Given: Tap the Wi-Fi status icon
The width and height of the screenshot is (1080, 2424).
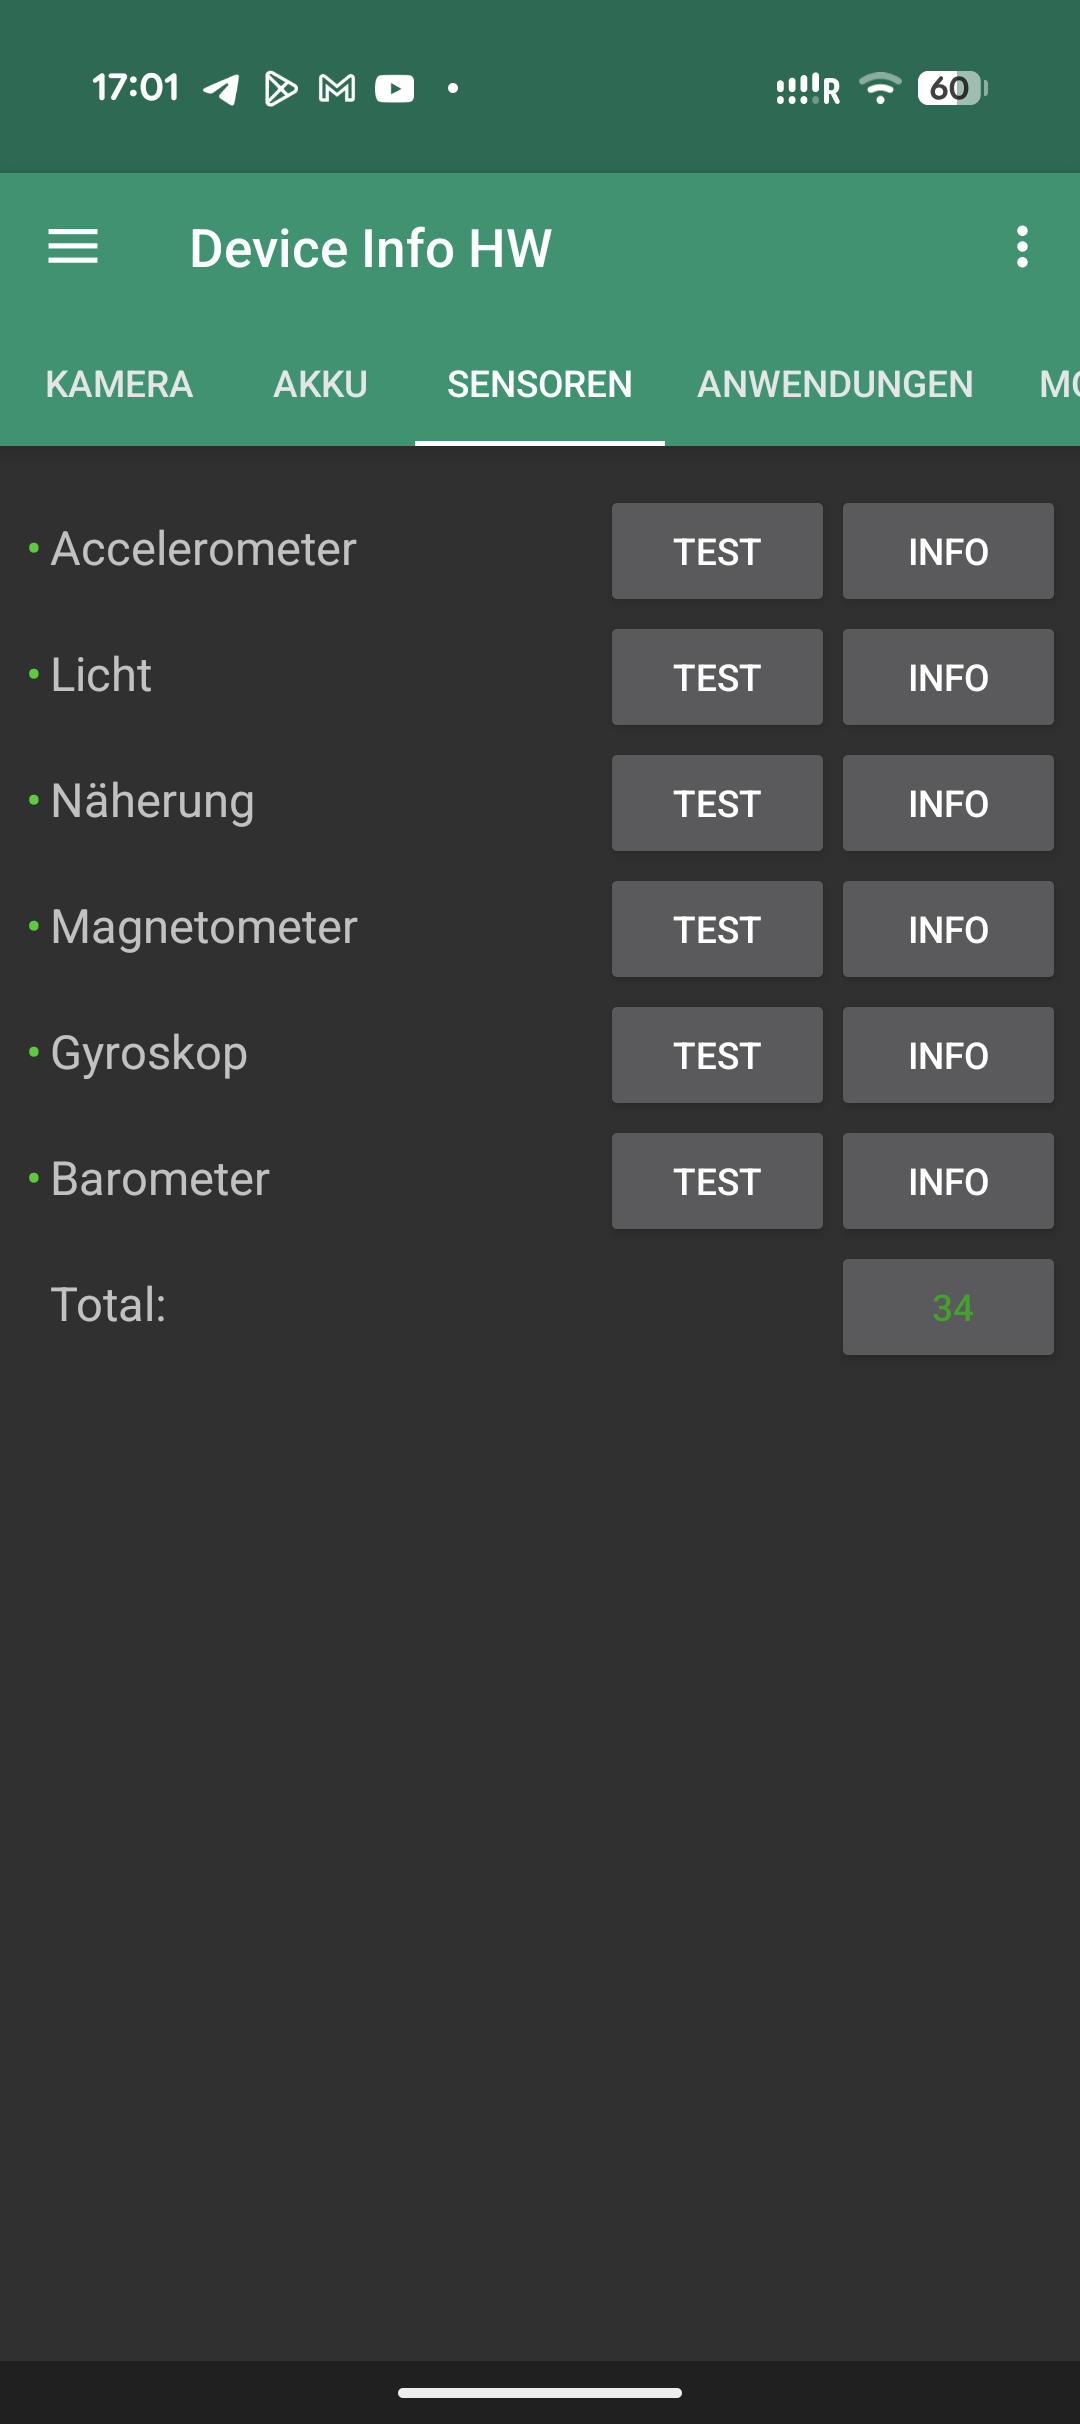Looking at the screenshot, I should [x=880, y=89].
